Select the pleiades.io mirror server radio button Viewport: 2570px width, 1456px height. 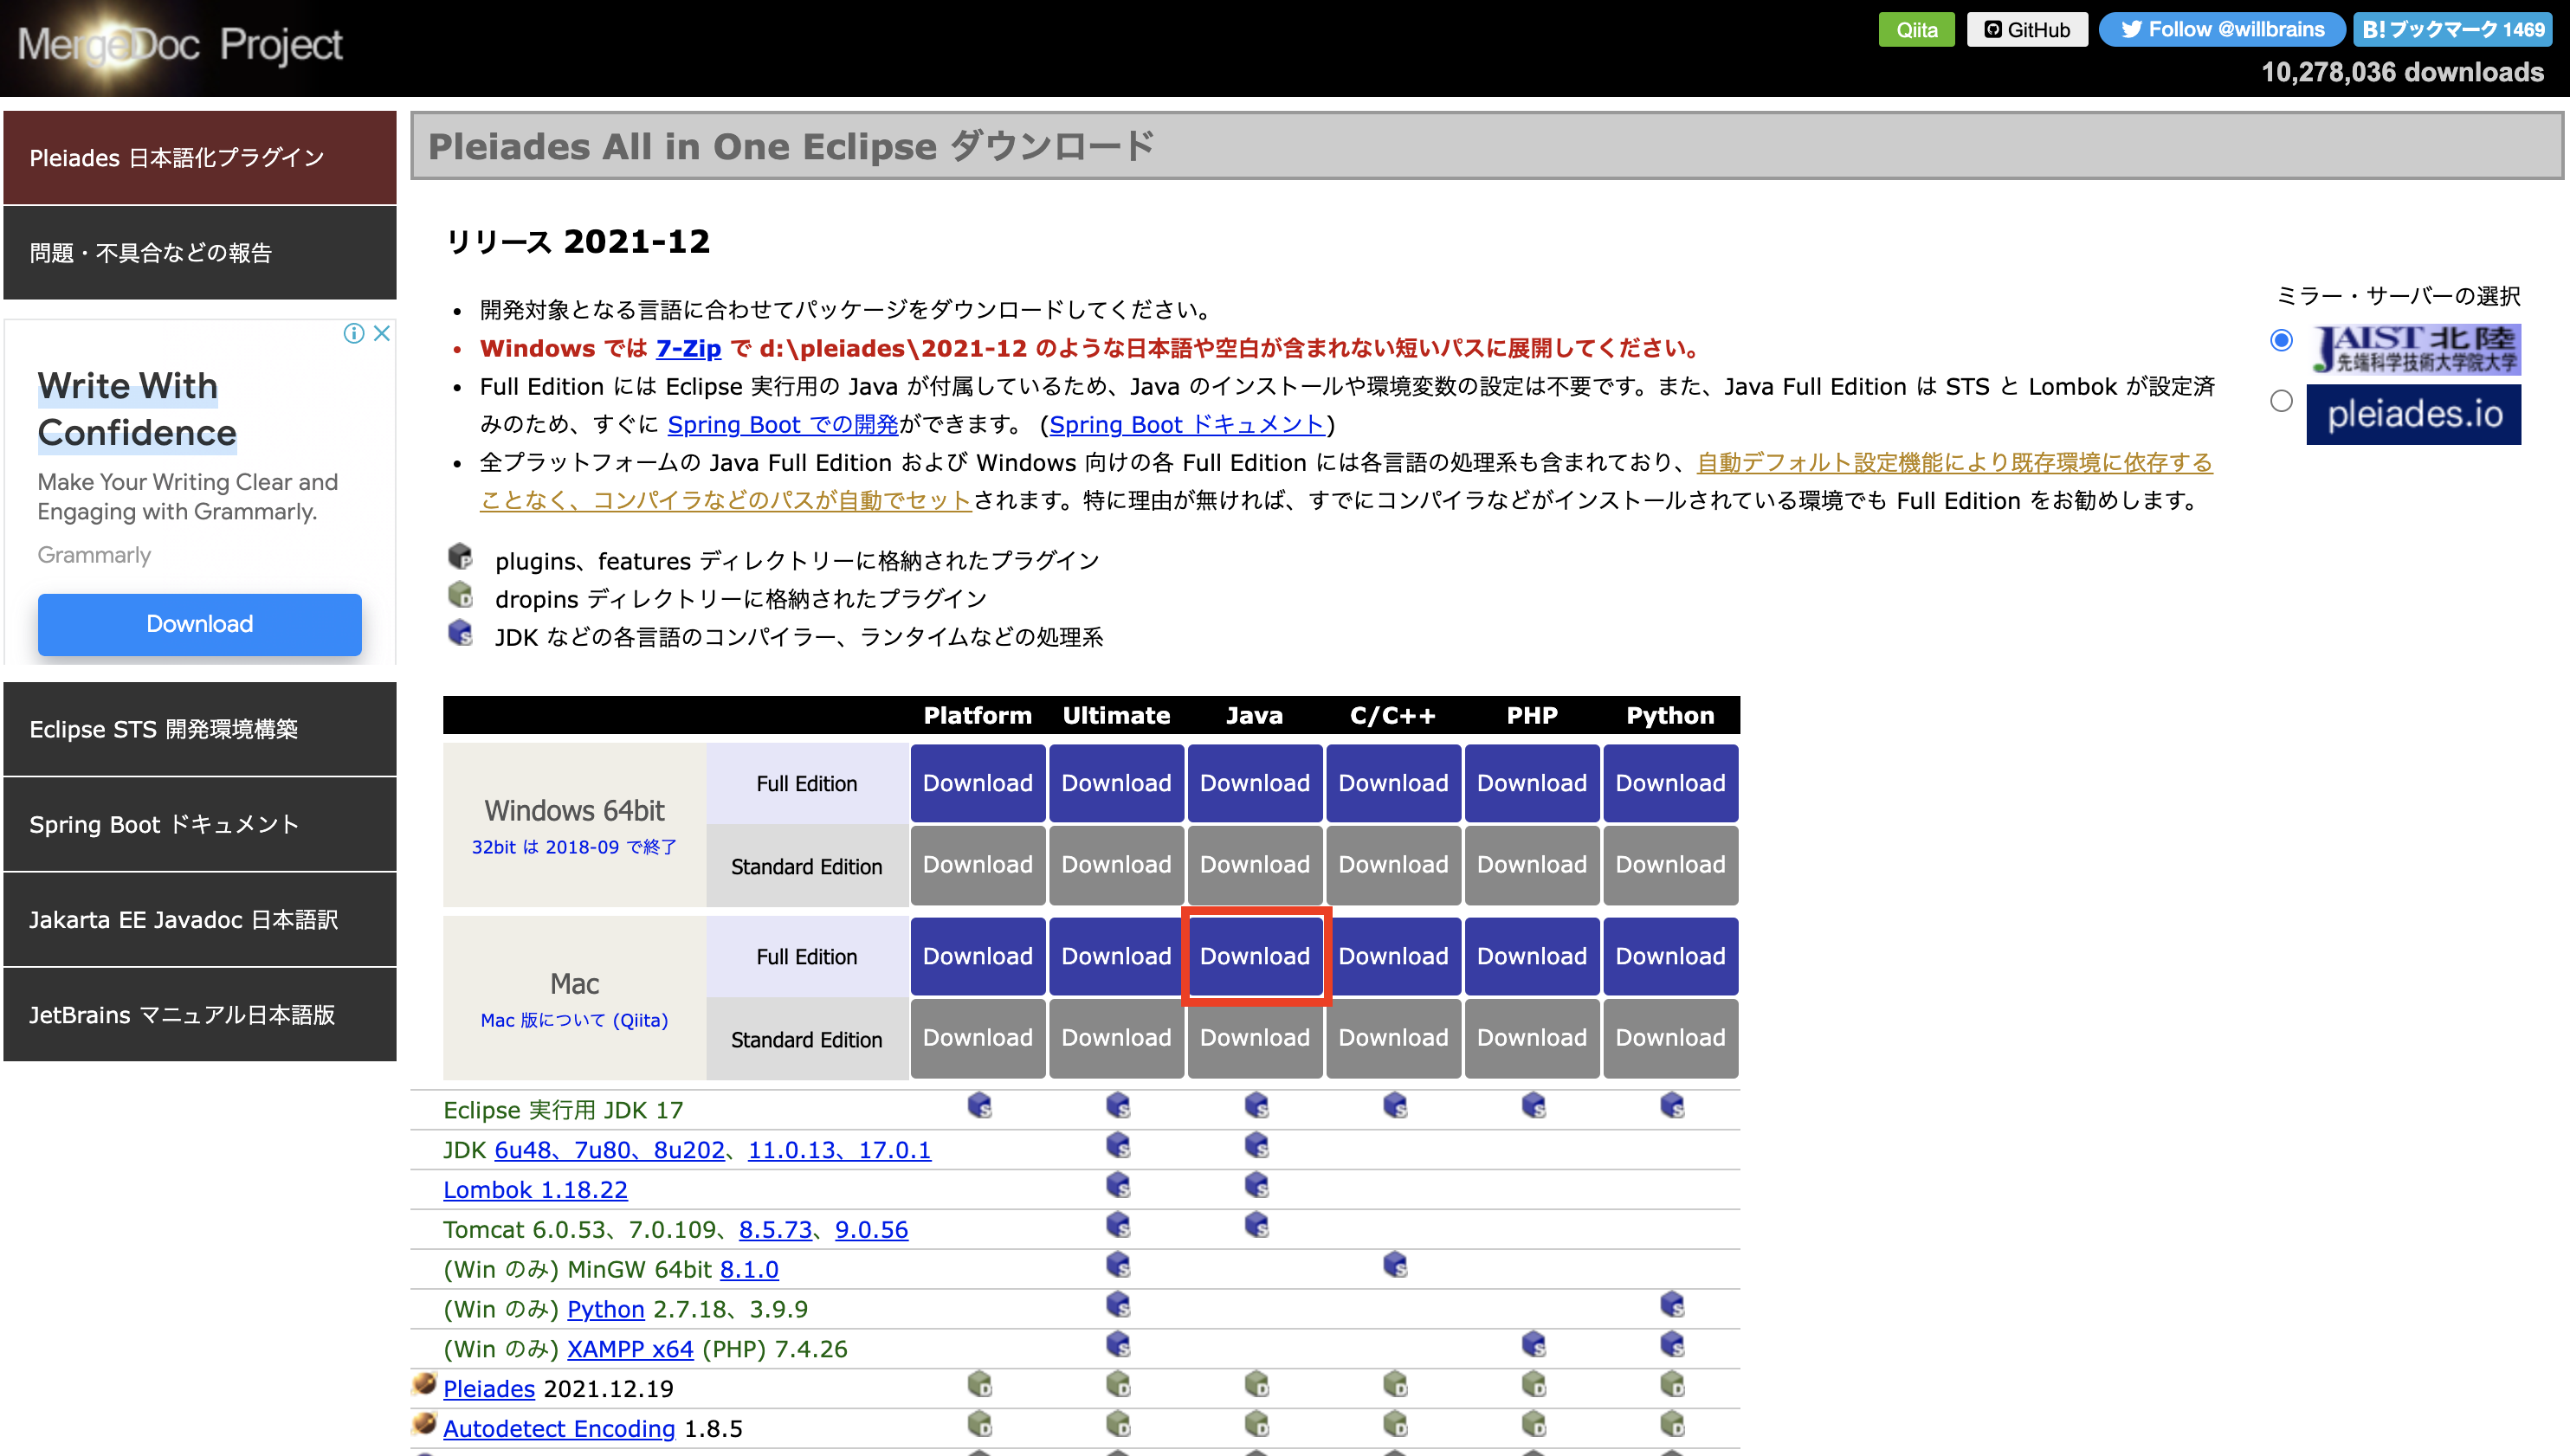coord(2281,400)
